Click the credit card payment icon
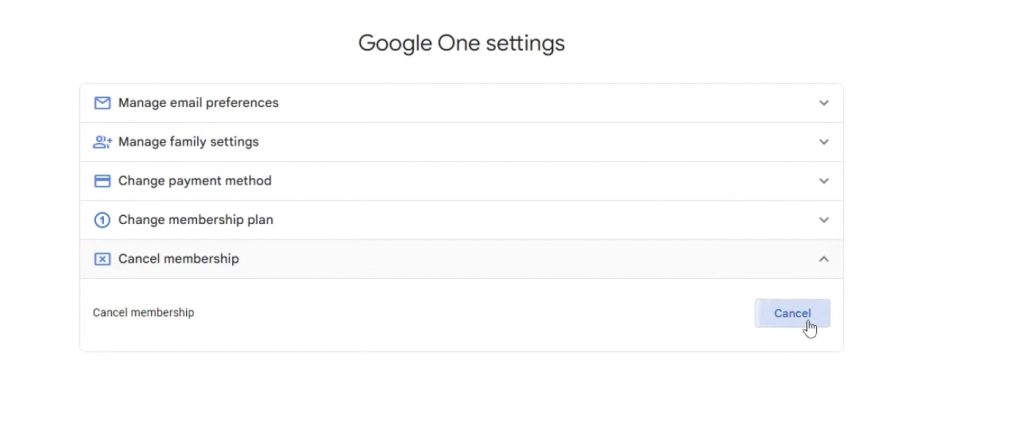This screenshot has width=1024, height=432. tap(102, 181)
